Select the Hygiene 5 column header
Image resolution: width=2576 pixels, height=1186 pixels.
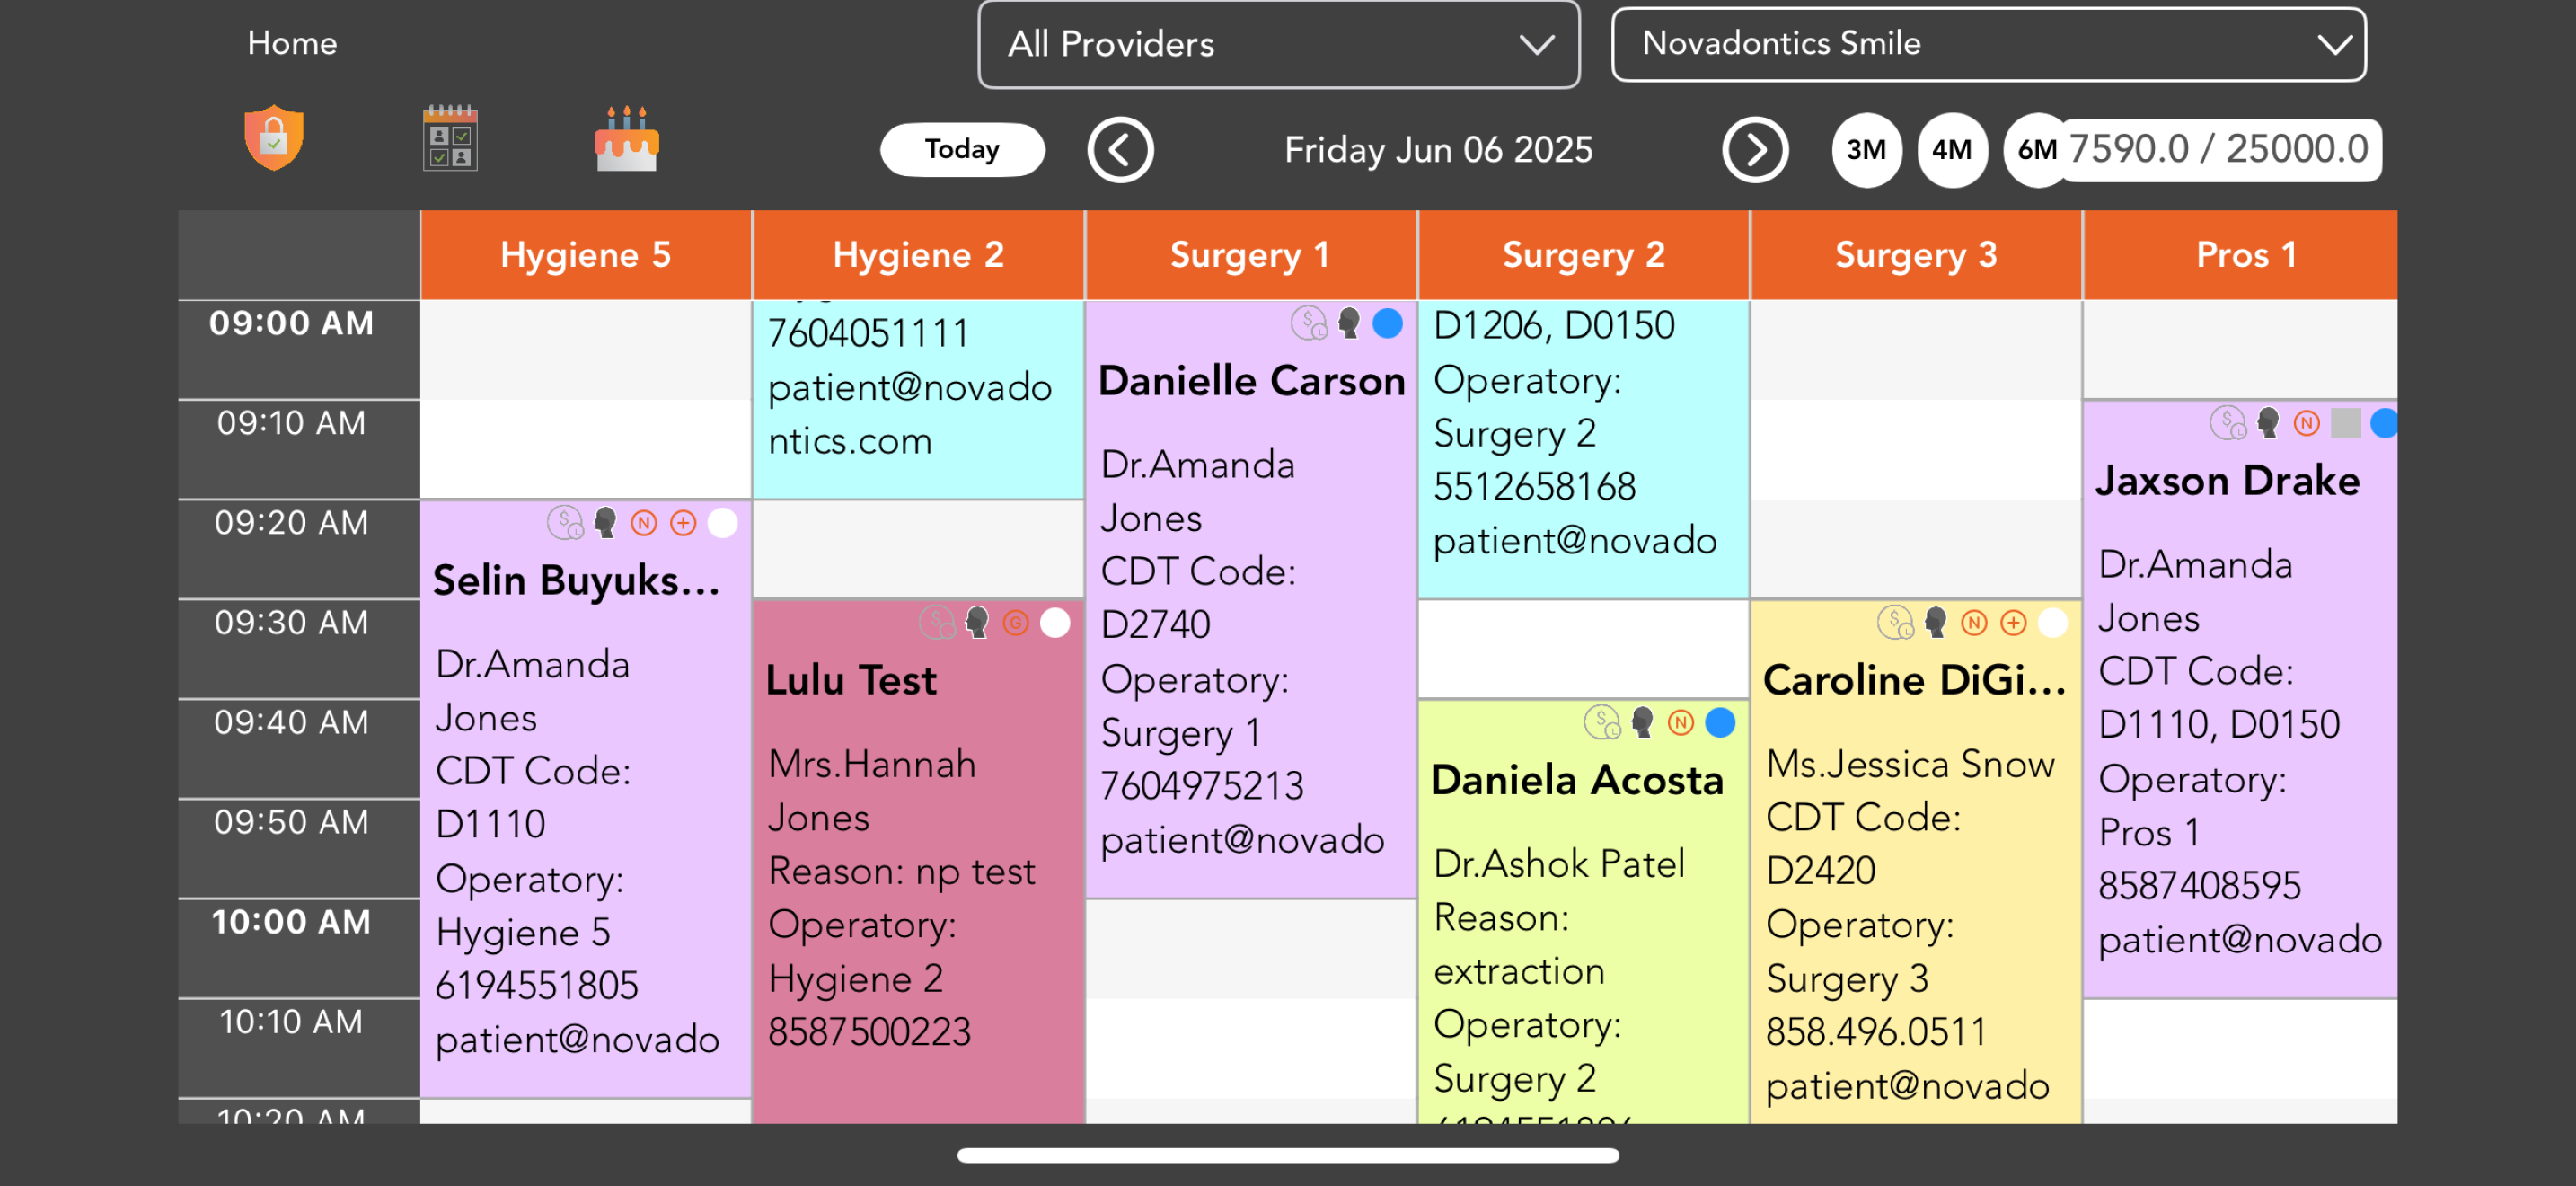pos(586,255)
